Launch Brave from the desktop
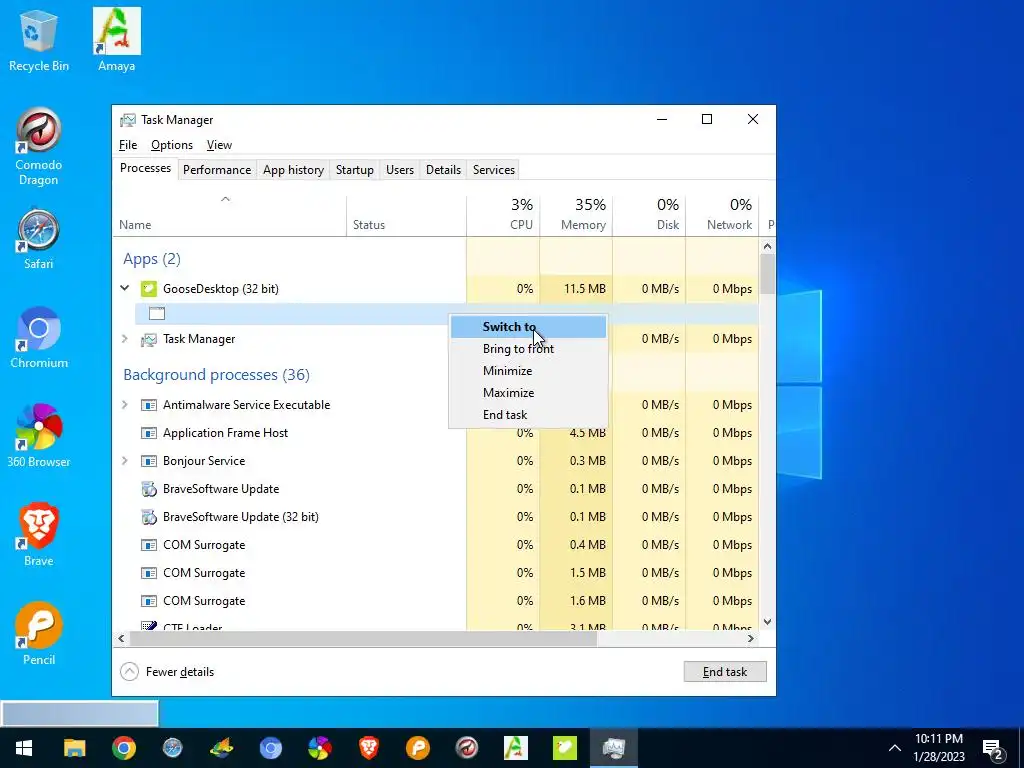The height and width of the screenshot is (768, 1024). point(39,536)
